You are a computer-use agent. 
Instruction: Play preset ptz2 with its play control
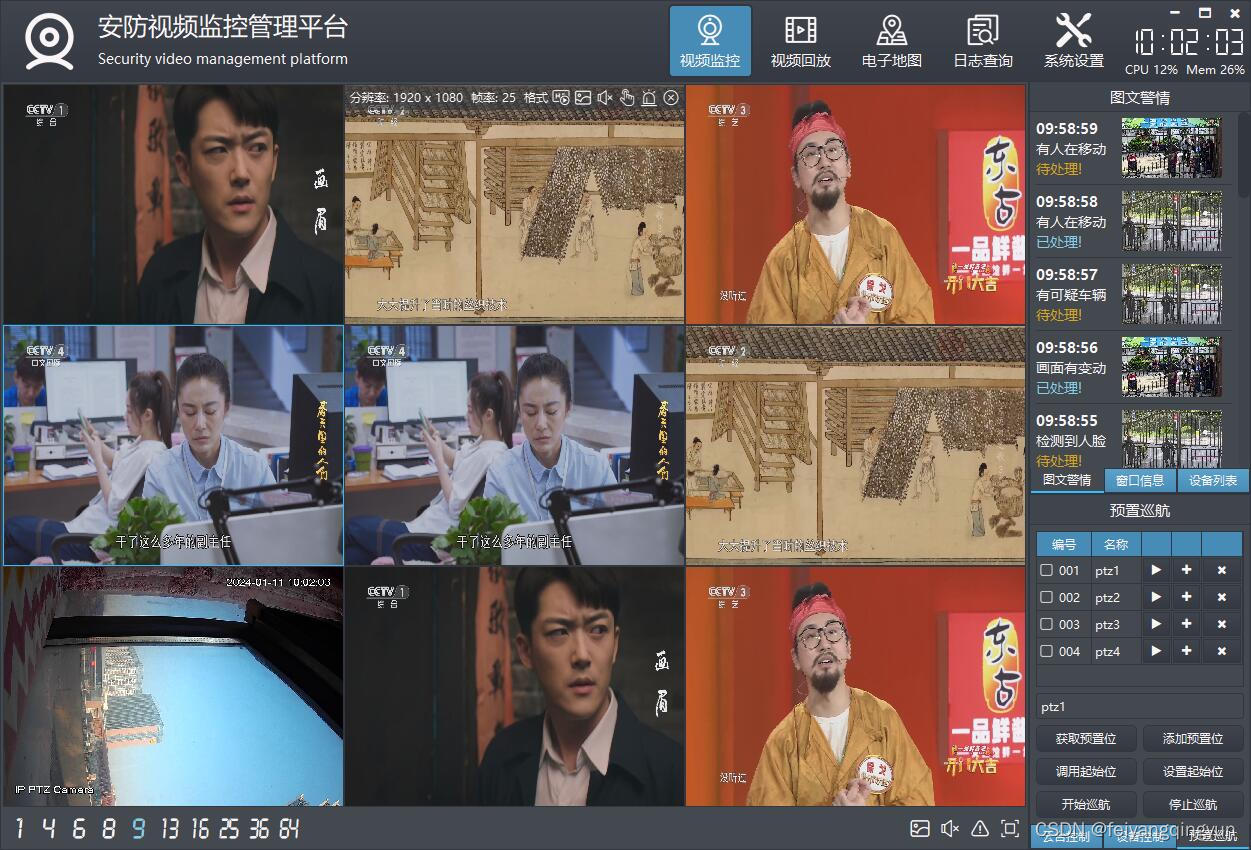(1155, 597)
